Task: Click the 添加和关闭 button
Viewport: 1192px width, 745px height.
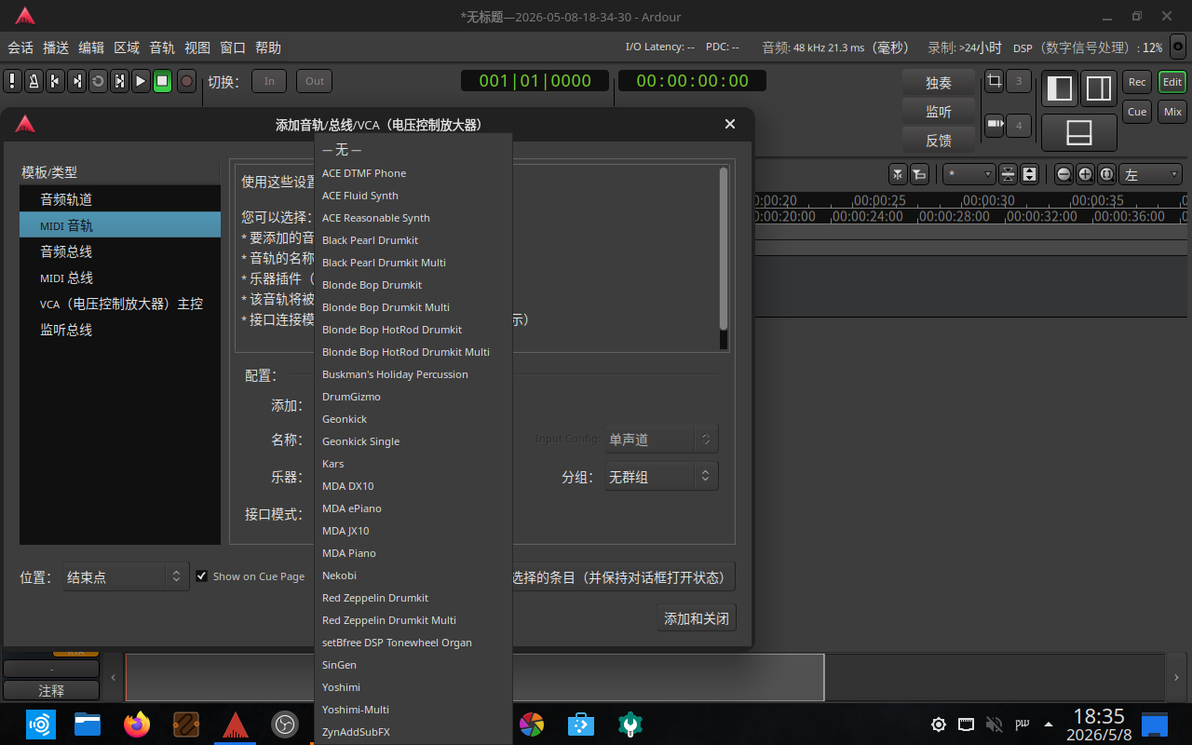Action: point(696,618)
